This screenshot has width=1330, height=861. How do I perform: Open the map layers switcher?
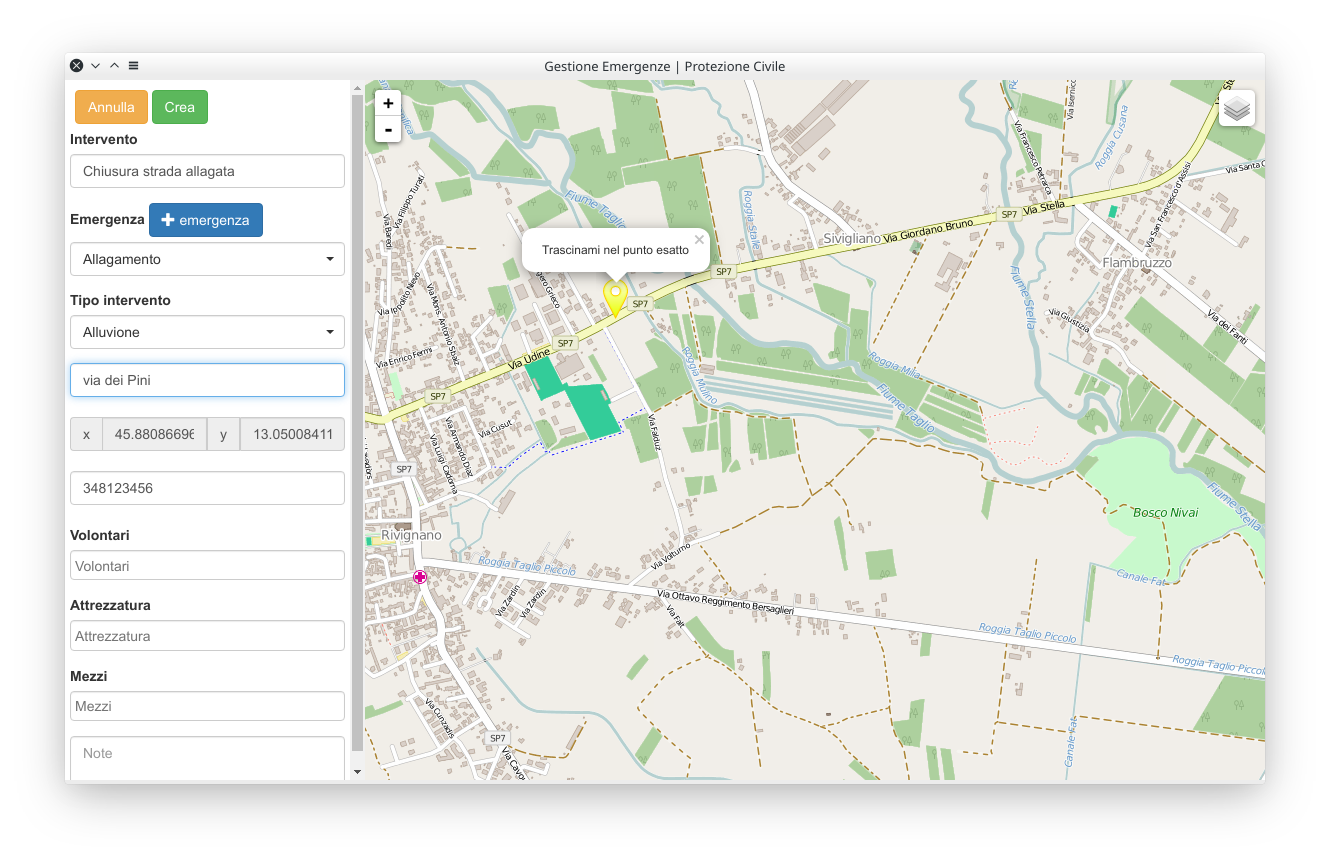(1237, 108)
